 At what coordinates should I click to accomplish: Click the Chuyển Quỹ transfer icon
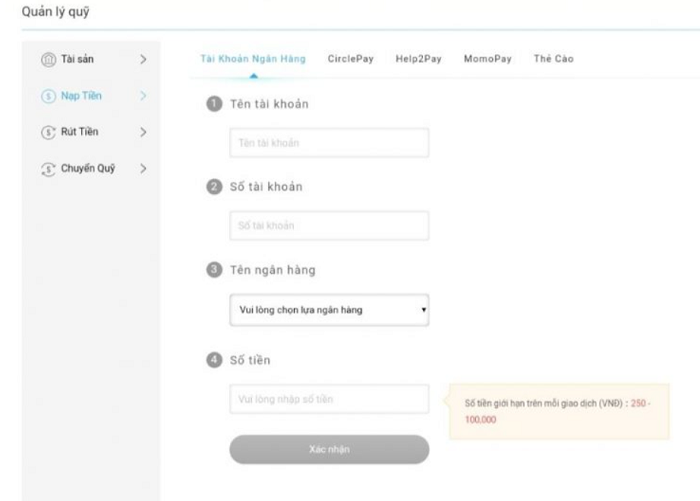coord(48,167)
